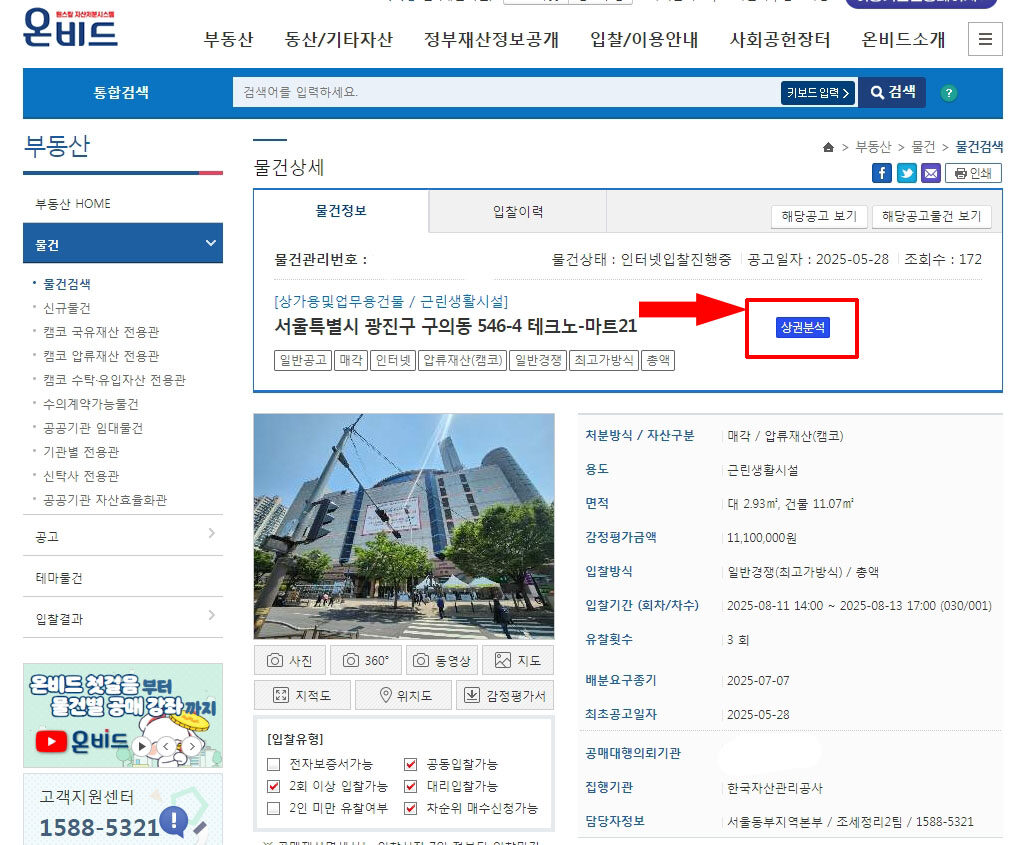Image resolution: width=1017 pixels, height=845 pixels.
Task: Click the 검색 search button
Action: click(893, 92)
